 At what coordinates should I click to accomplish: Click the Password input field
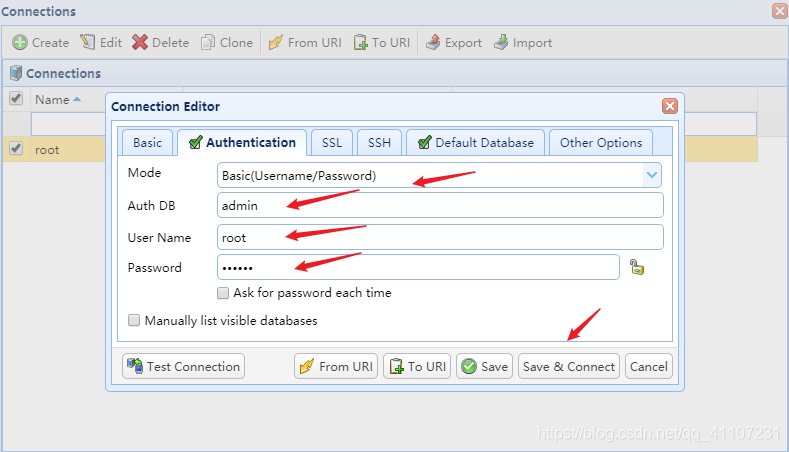pyautogui.click(x=418, y=267)
